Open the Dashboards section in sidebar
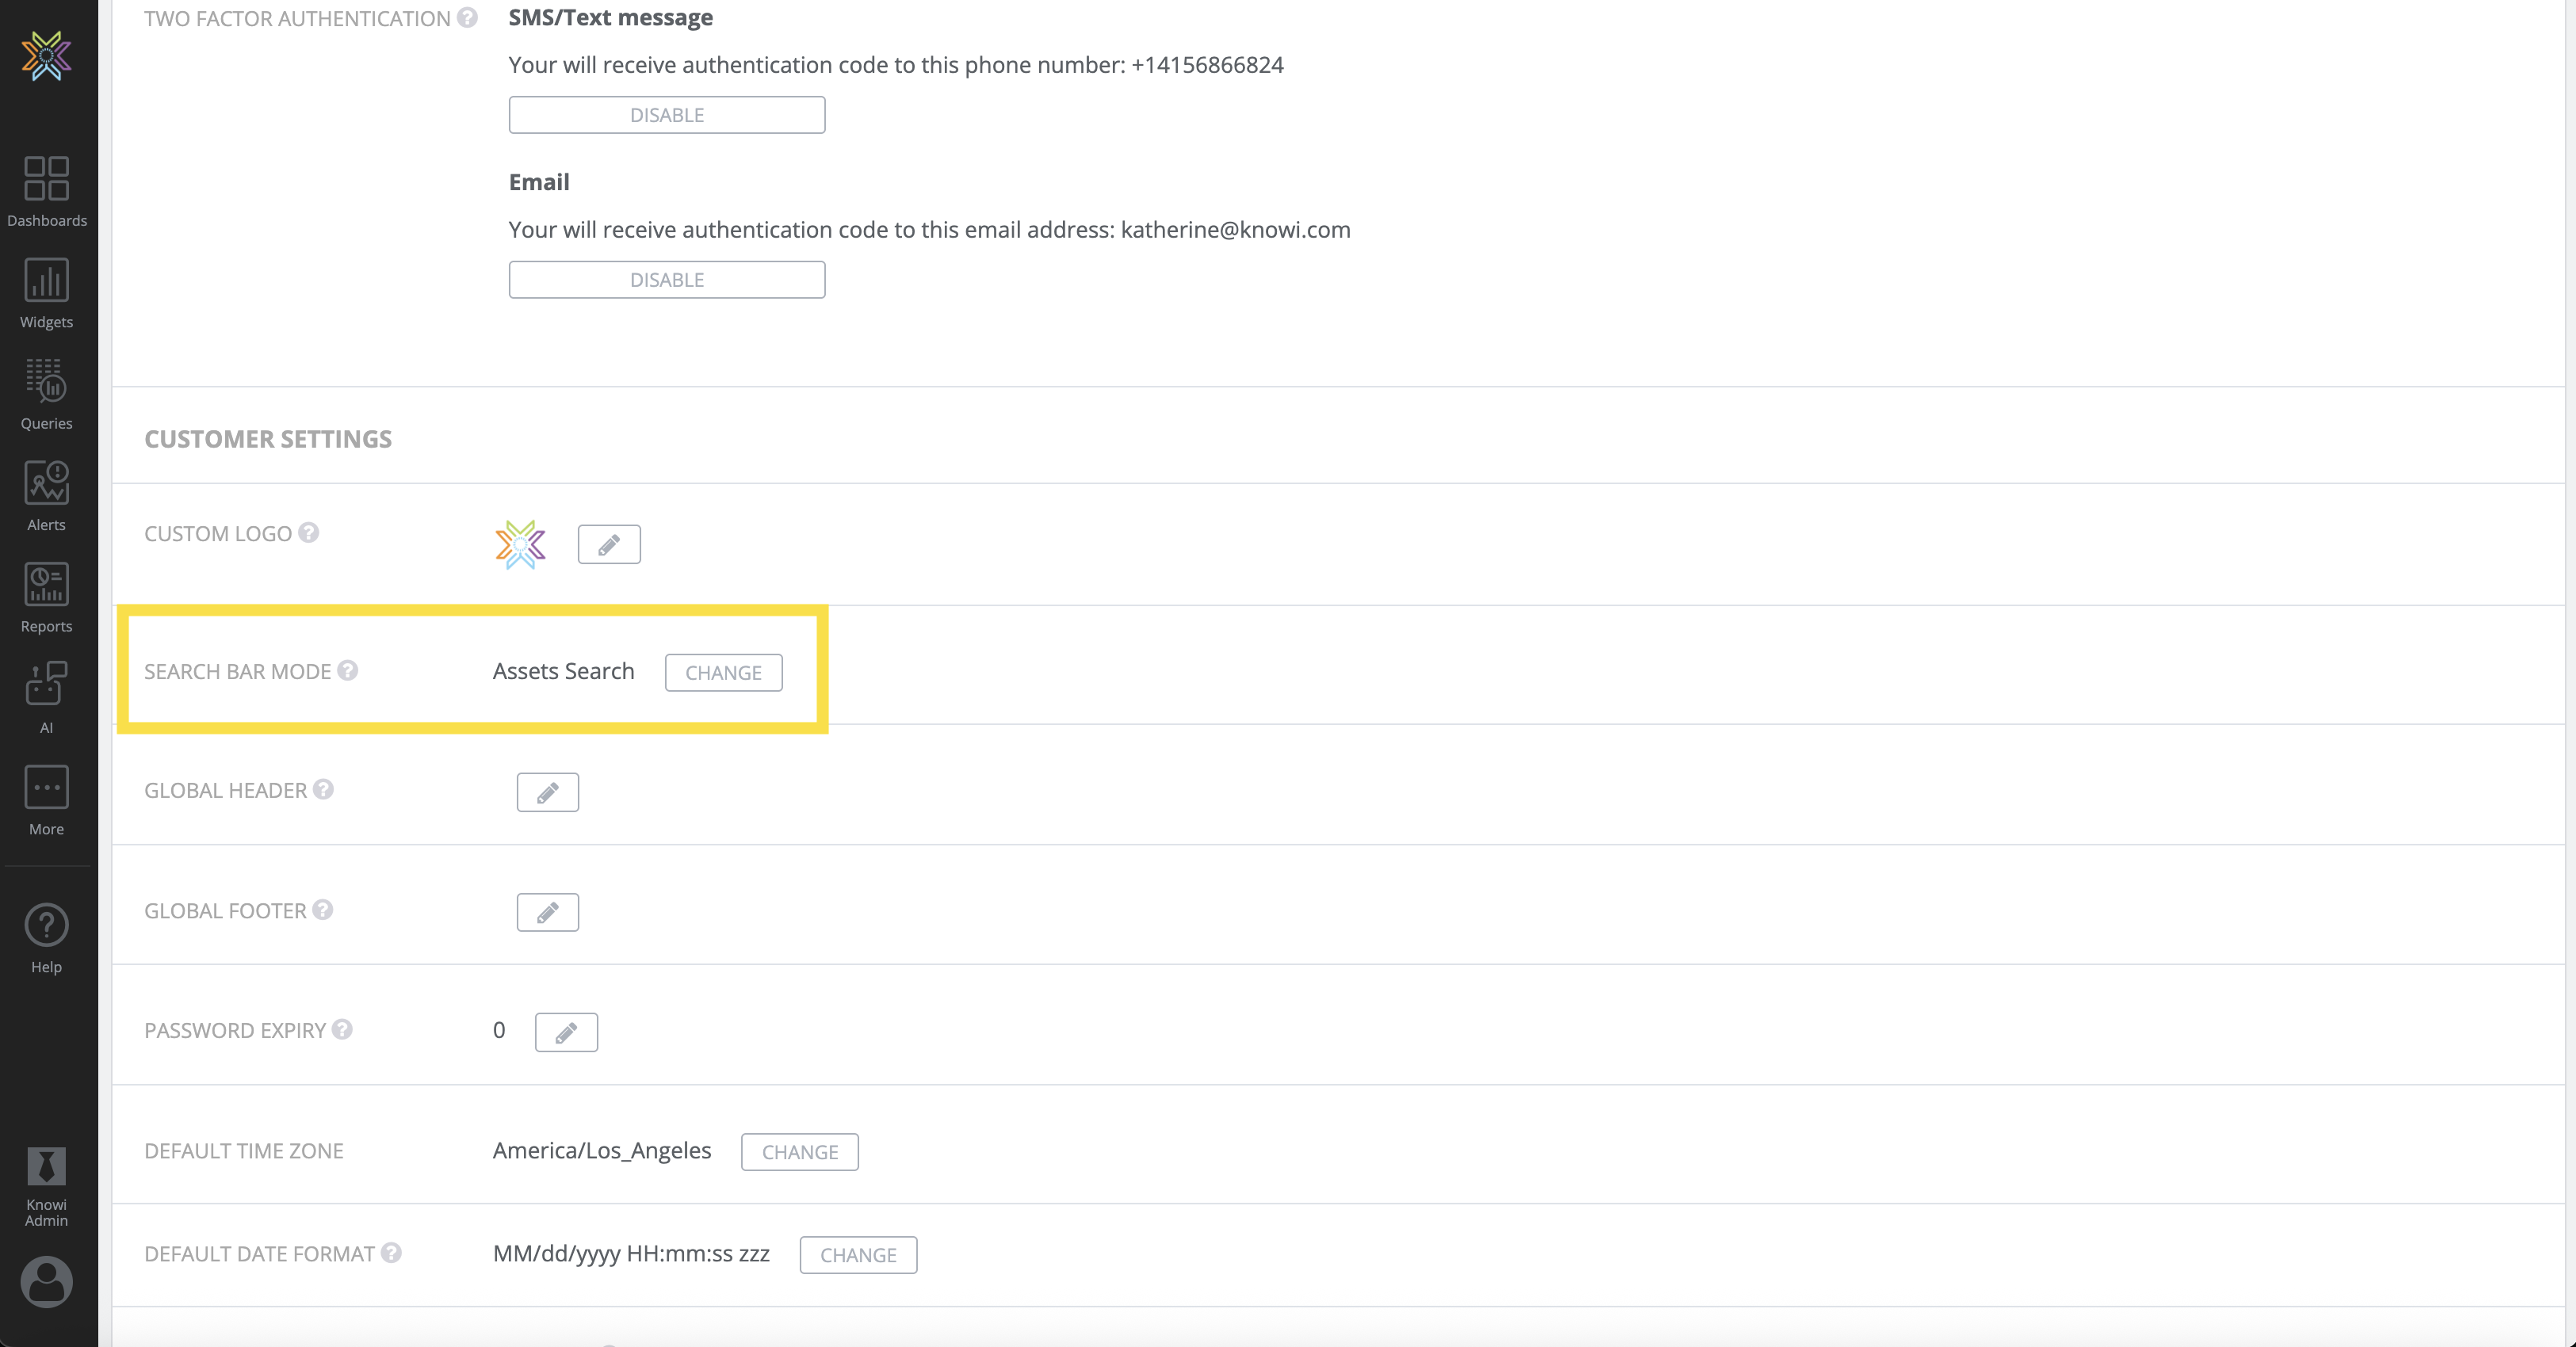Screen dimensions: 2576x1347 point(46,191)
